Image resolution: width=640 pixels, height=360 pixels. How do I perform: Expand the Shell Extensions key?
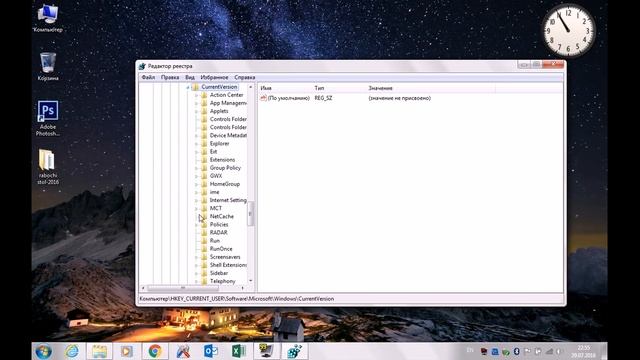[x=196, y=265]
